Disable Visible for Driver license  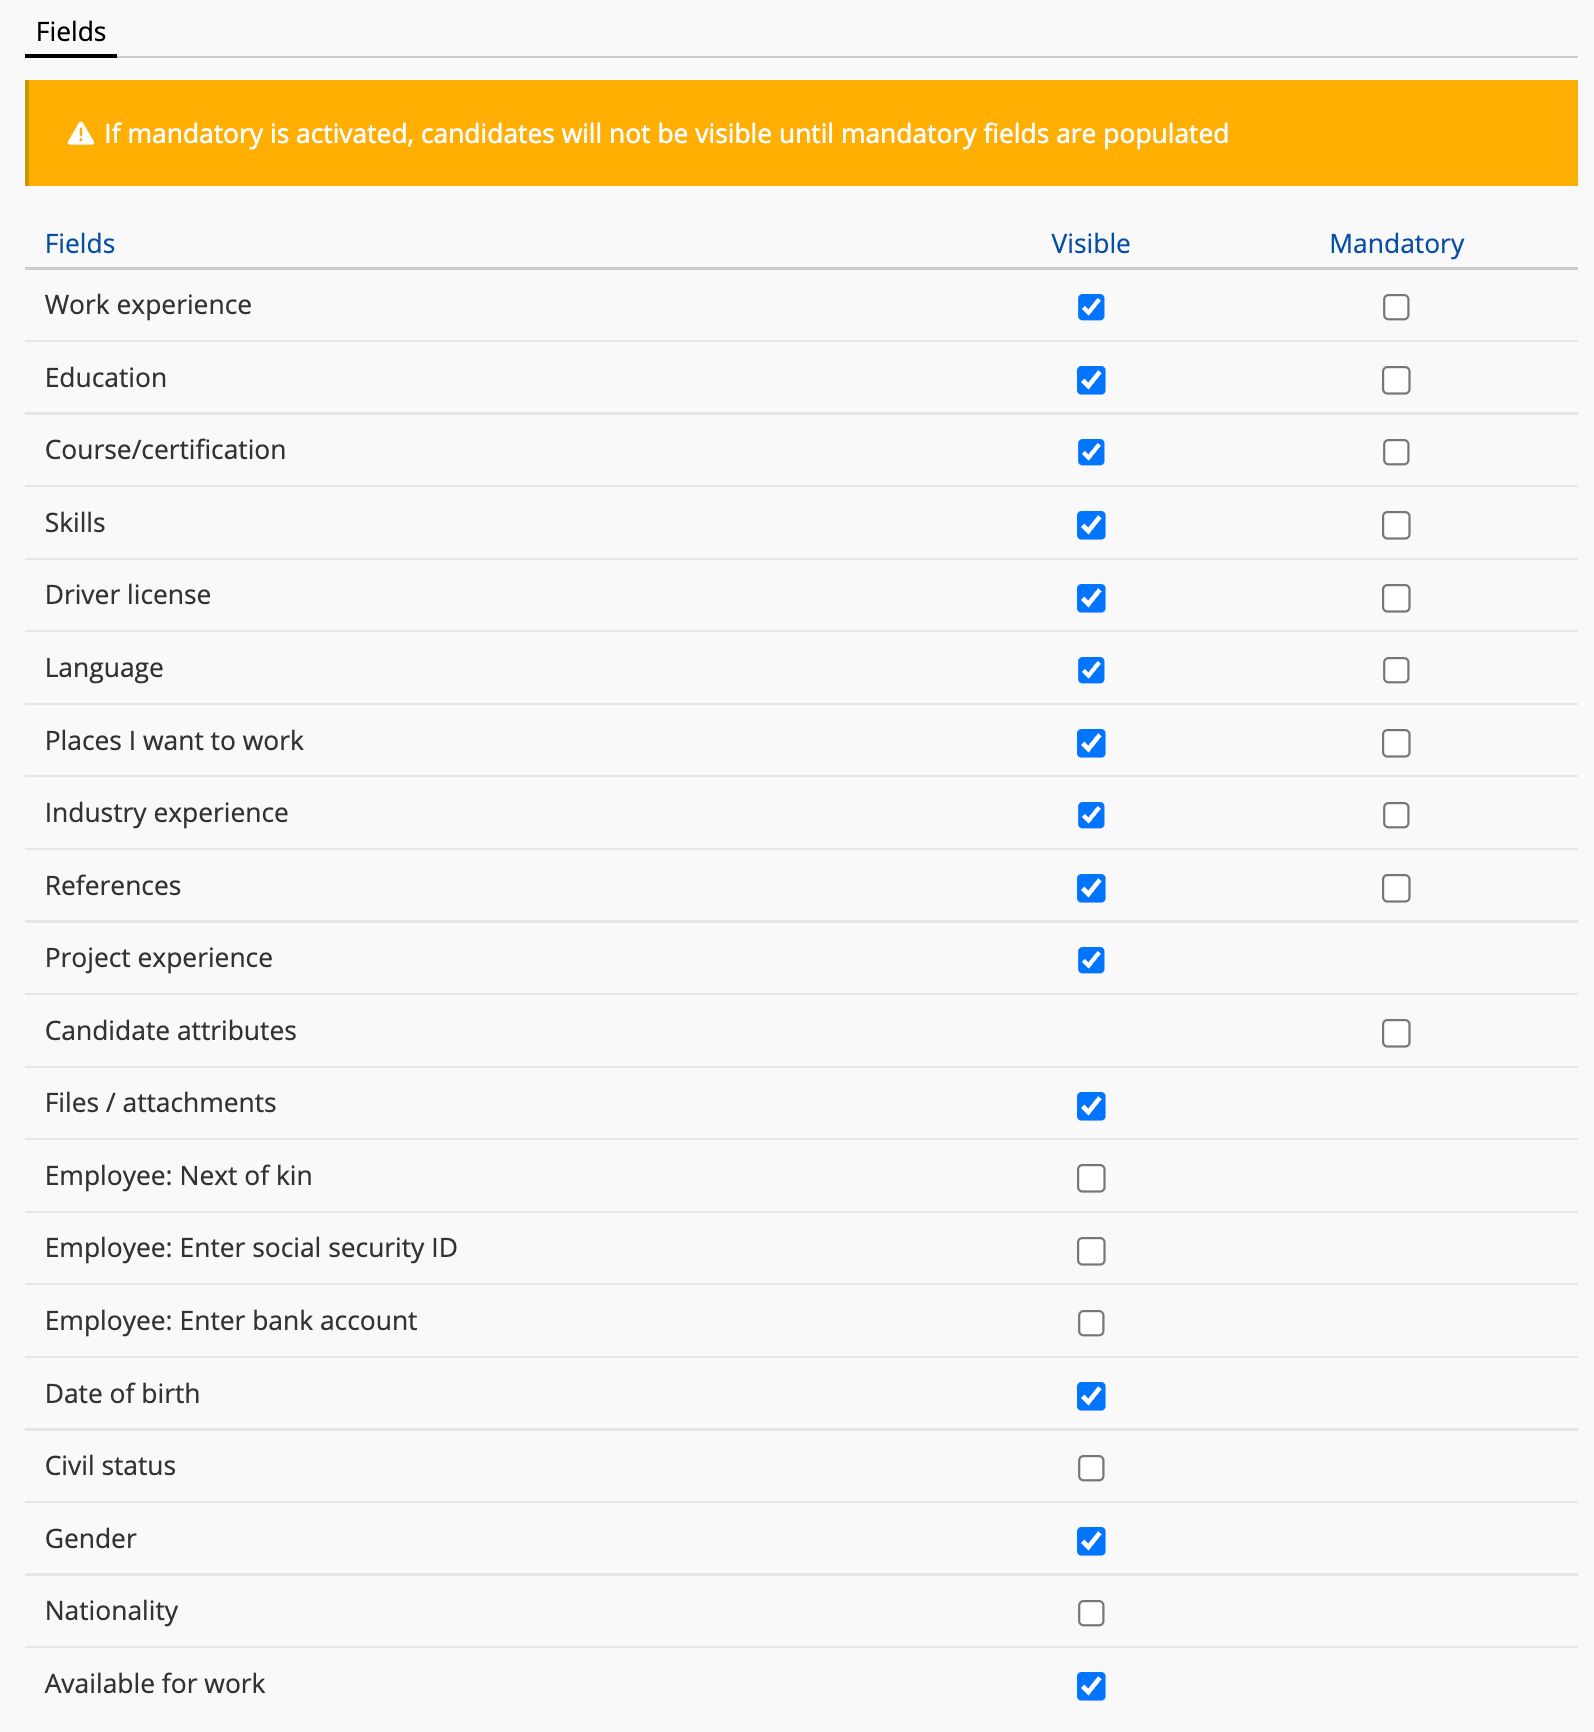coord(1091,598)
